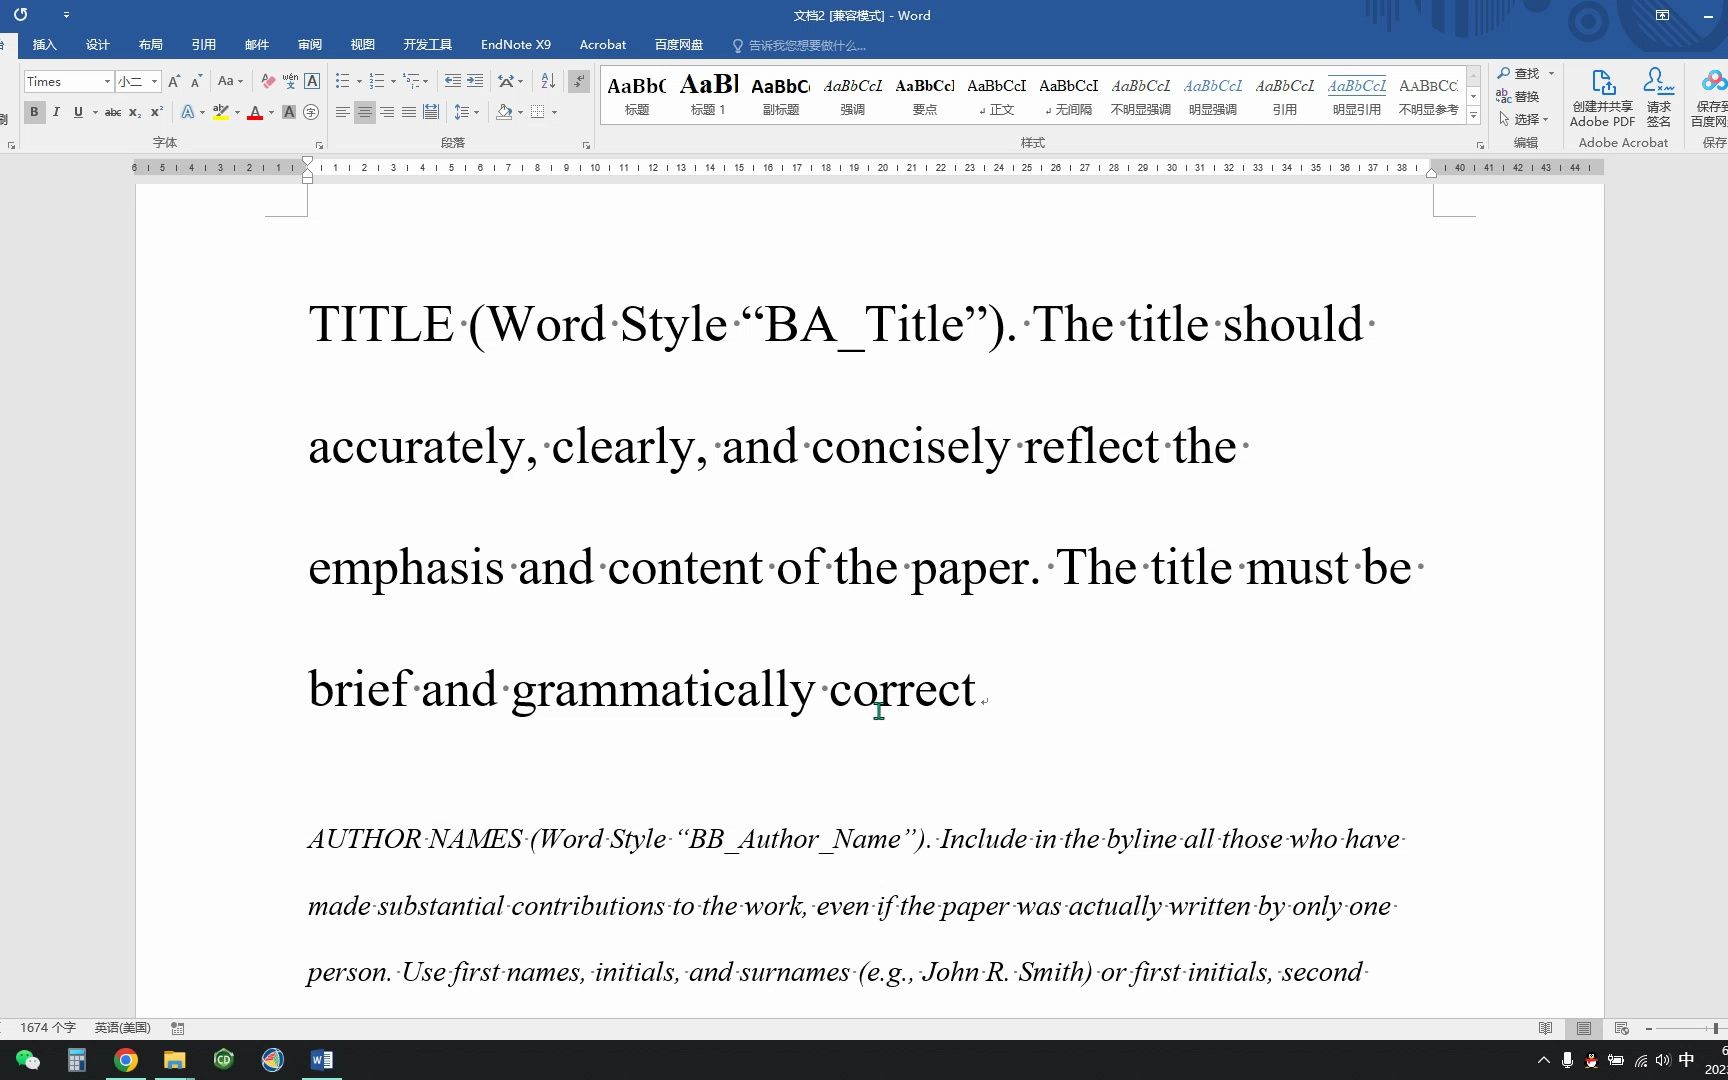Apply character shading to text
The image size is (1728, 1080).
coord(289,112)
